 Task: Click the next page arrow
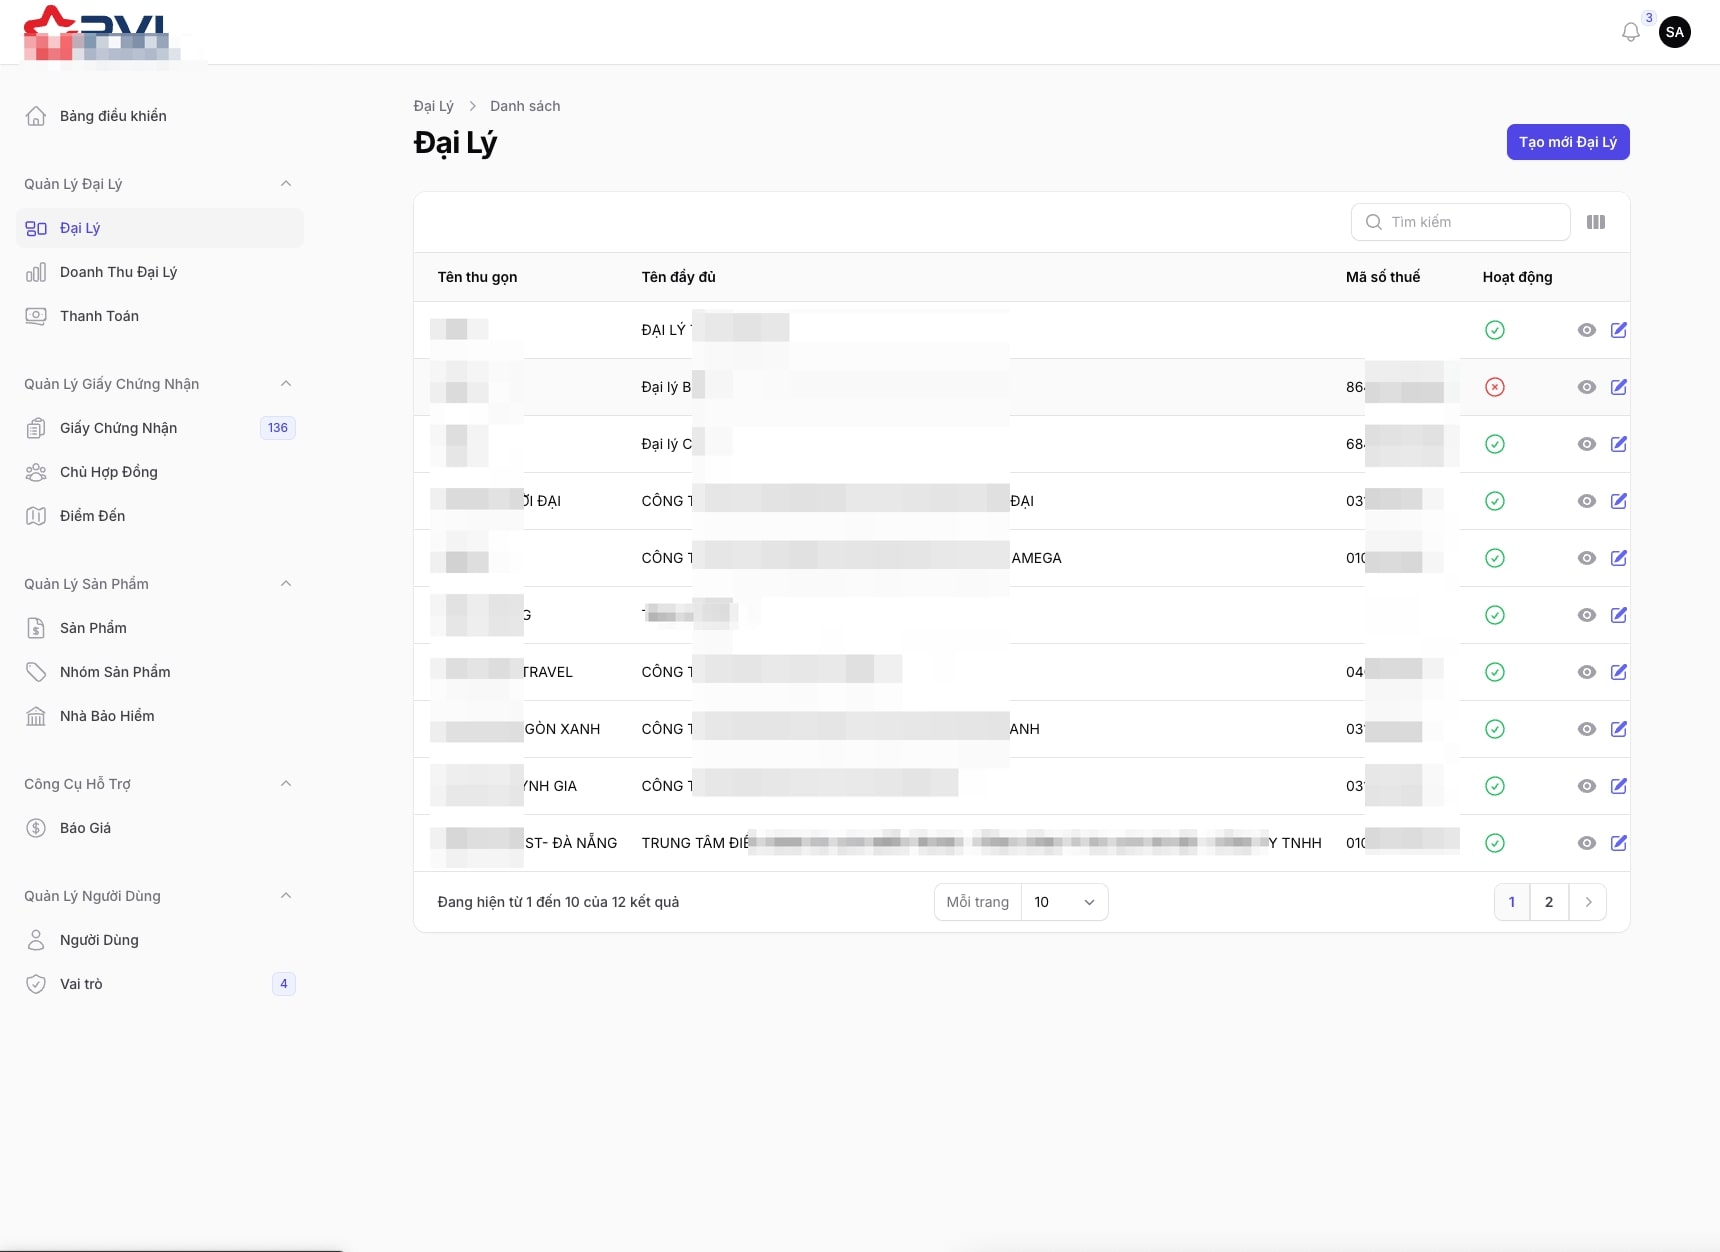(1587, 902)
